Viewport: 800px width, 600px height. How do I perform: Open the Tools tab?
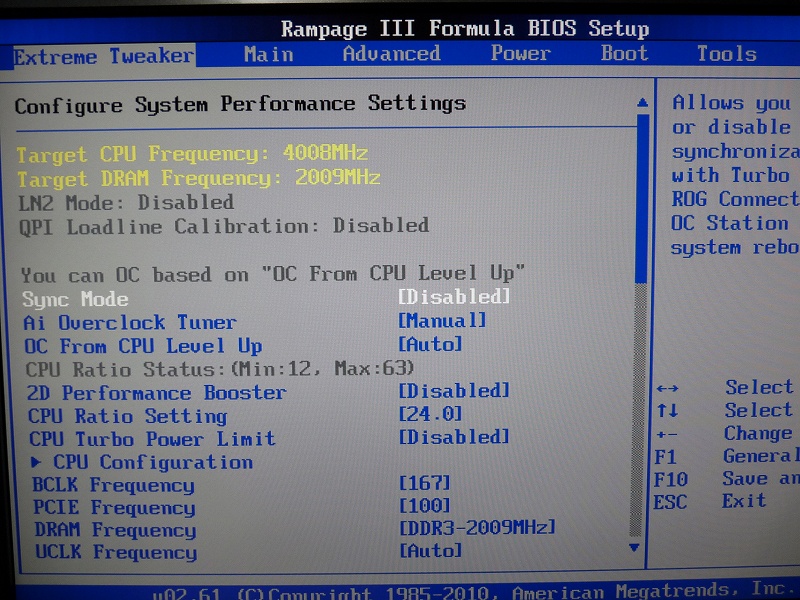pos(727,54)
